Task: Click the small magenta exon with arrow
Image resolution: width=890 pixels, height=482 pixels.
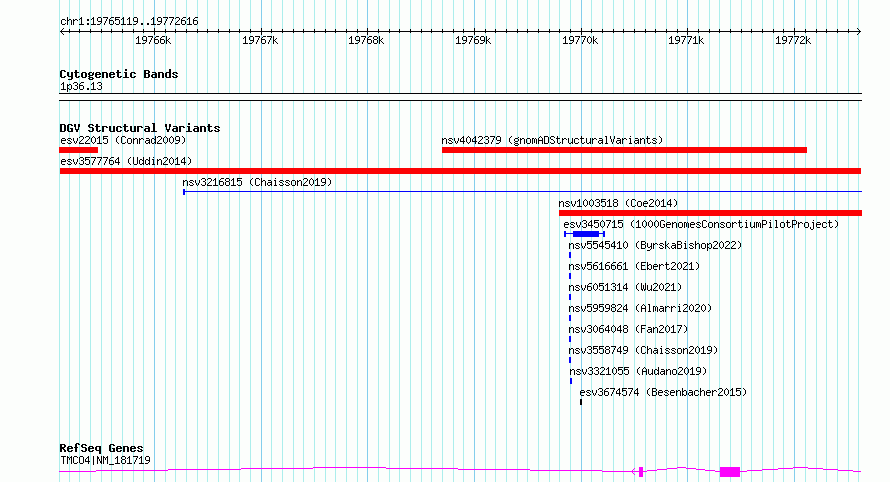Action: (x=639, y=472)
